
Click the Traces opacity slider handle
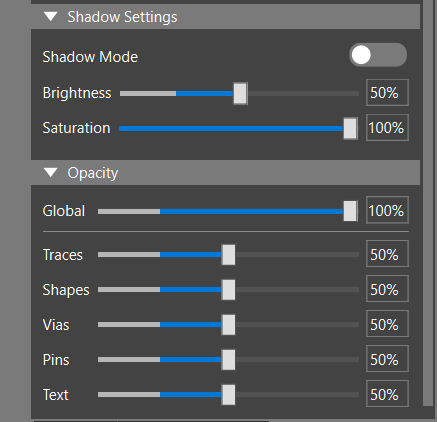(228, 255)
